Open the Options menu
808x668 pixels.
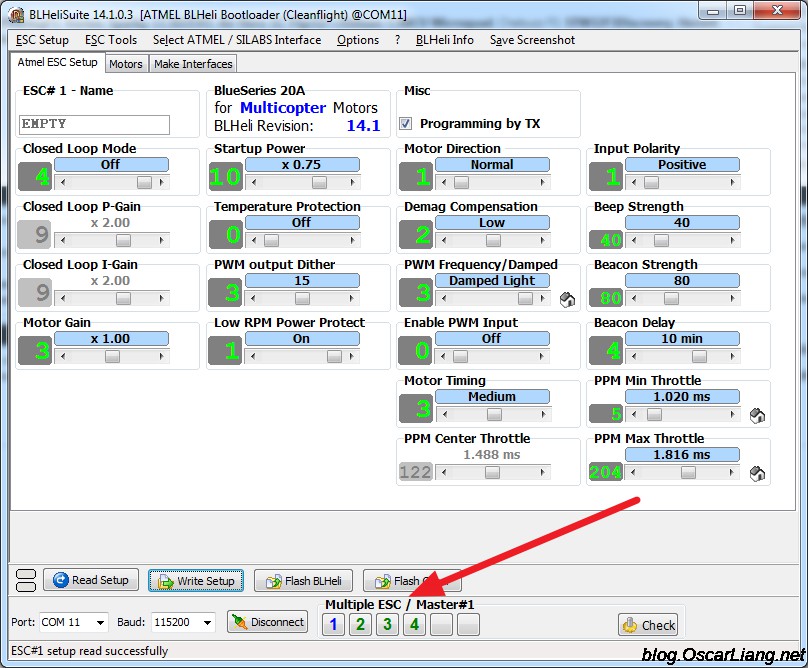(x=358, y=40)
